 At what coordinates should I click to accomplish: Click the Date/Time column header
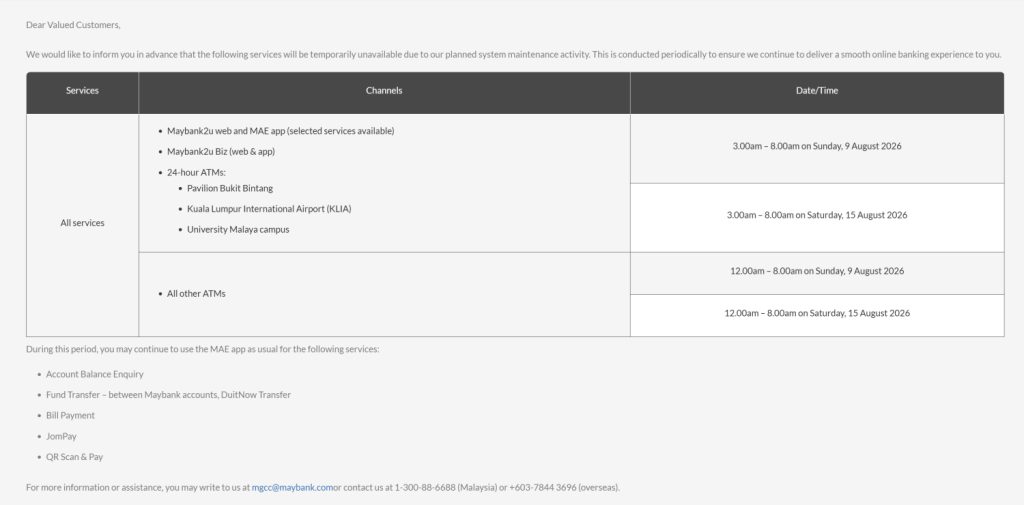[x=817, y=91]
